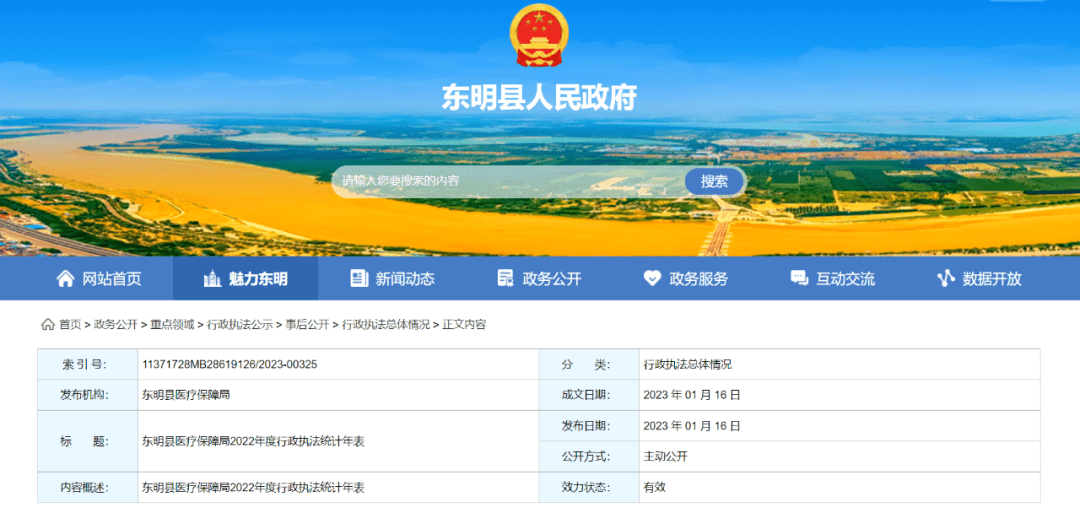Focus the search input field

[508, 182]
